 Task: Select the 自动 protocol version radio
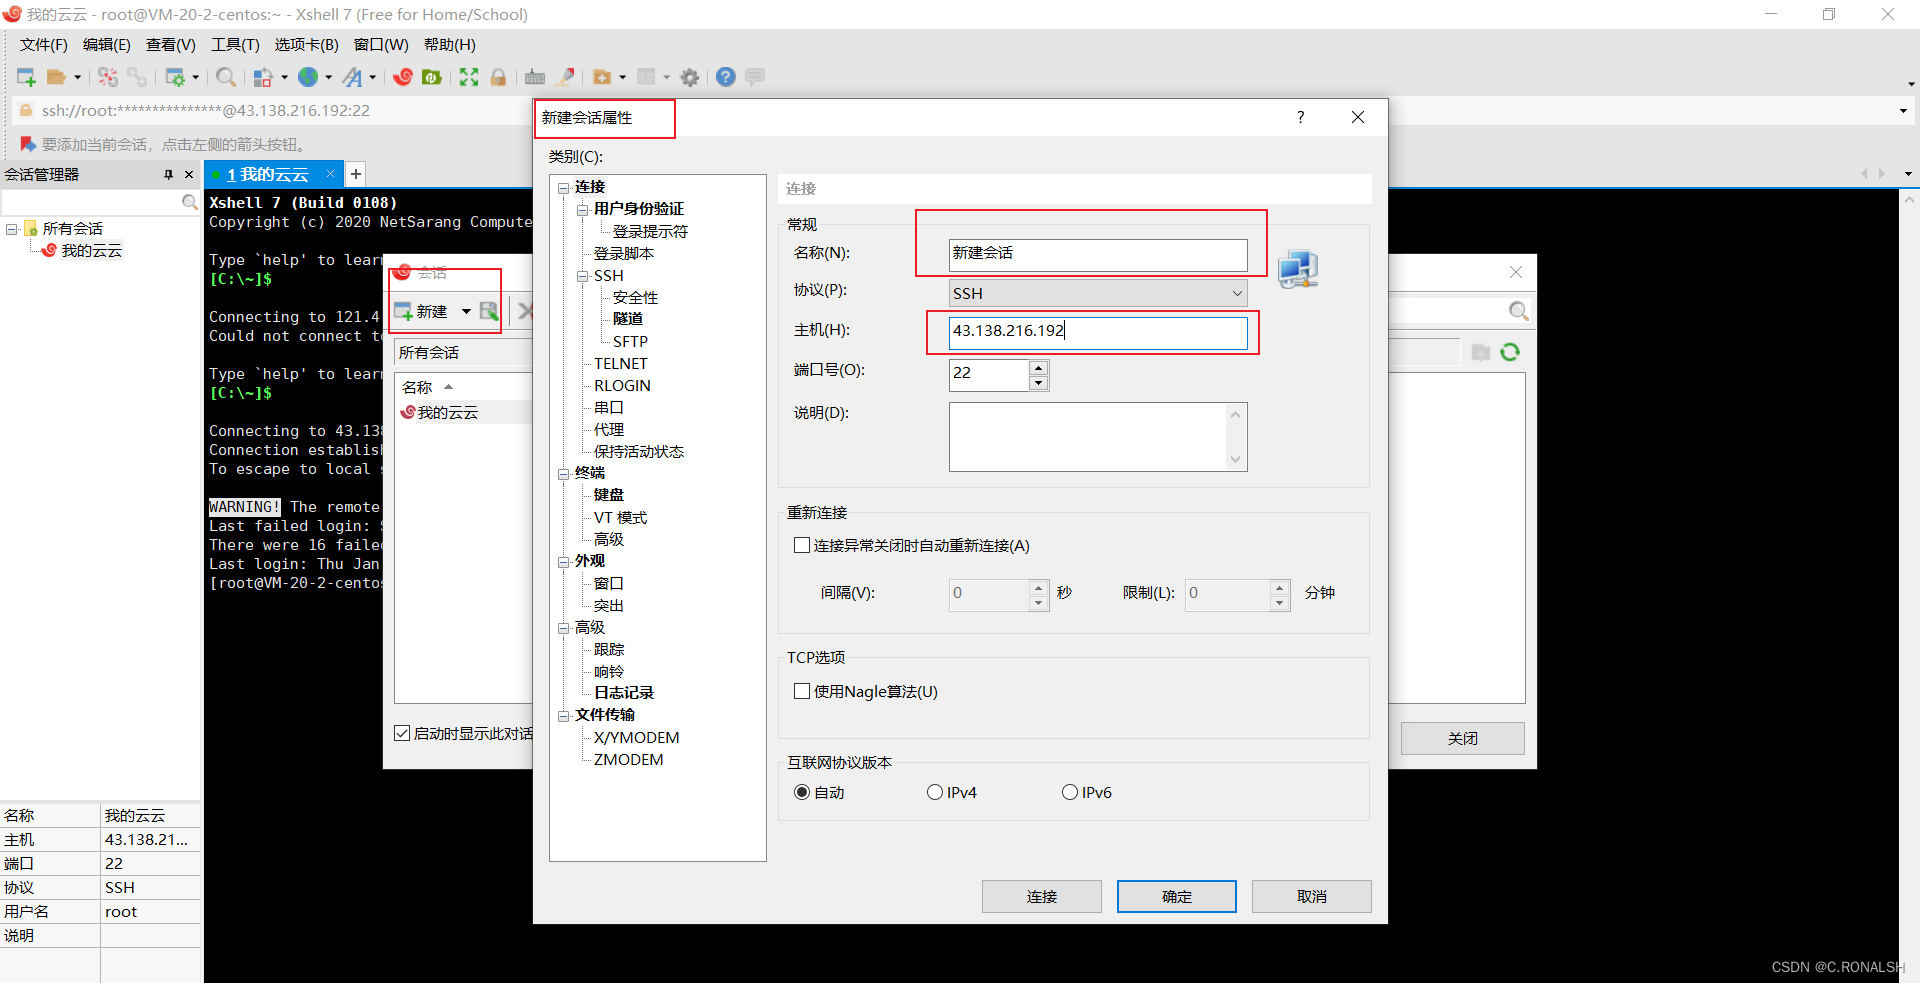pos(801,792)
